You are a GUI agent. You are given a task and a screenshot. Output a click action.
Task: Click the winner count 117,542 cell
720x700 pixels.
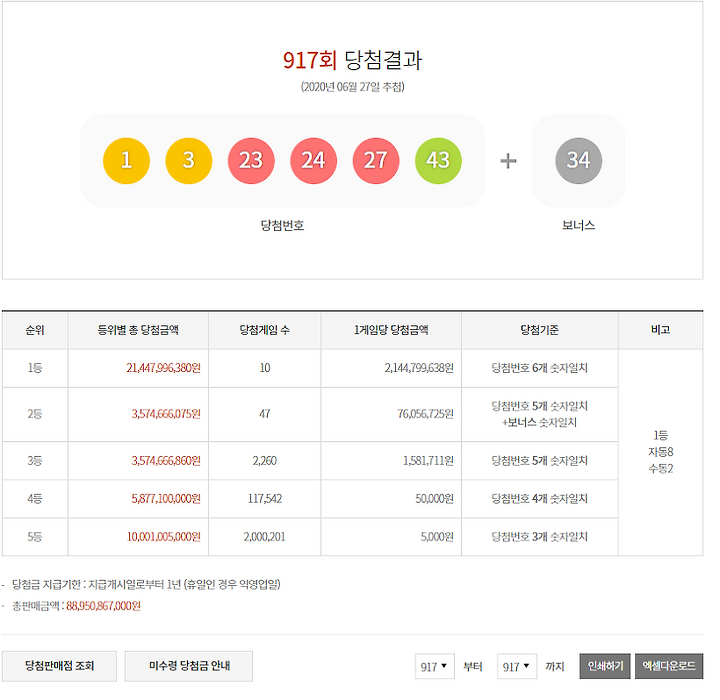[265, 499]
